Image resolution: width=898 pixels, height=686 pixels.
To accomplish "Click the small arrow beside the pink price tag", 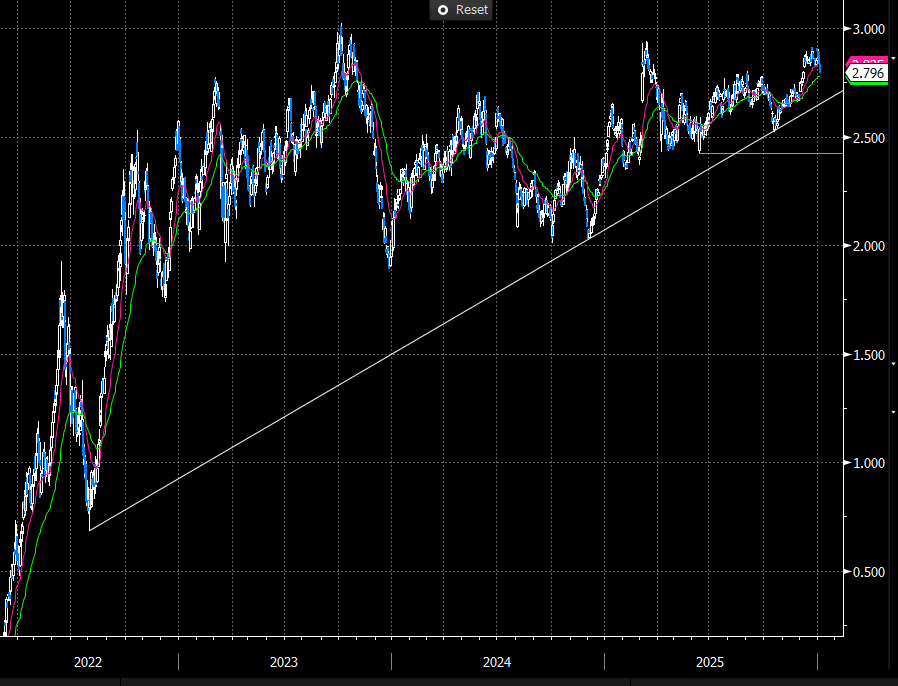I will coord(892,60).
